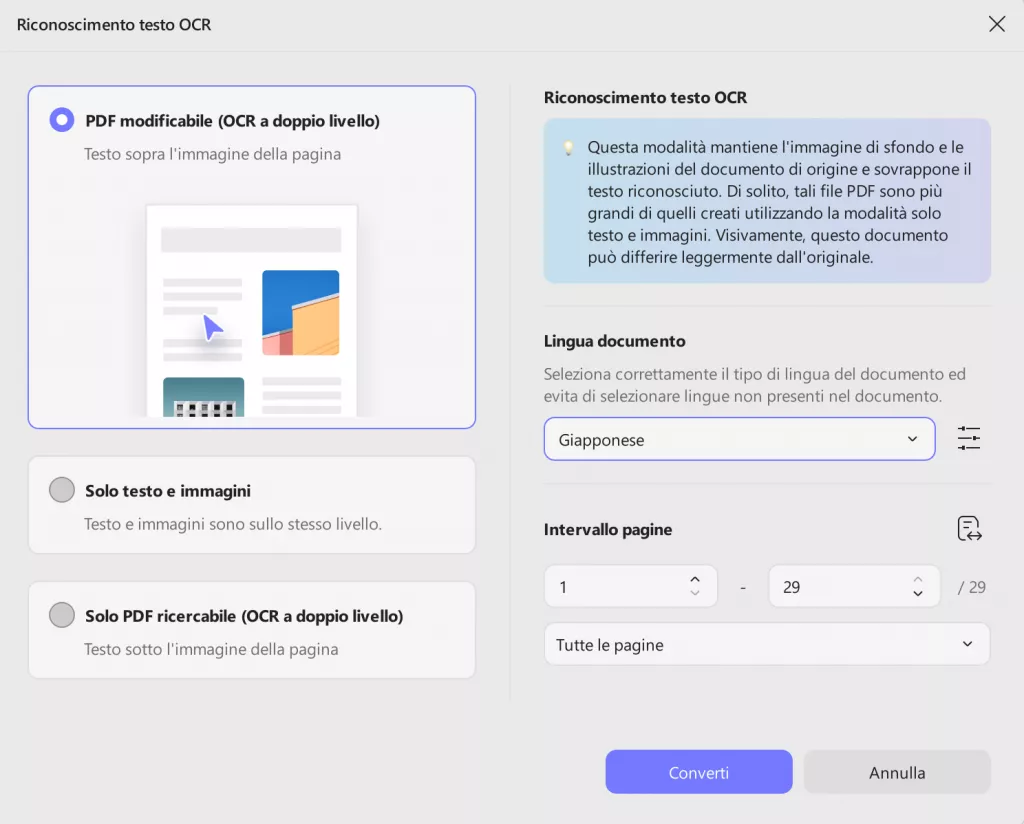Screen dimensions: 1024x824
Task: Open the 'Tutte le pagine' dropdown
Action: [766, 644]
